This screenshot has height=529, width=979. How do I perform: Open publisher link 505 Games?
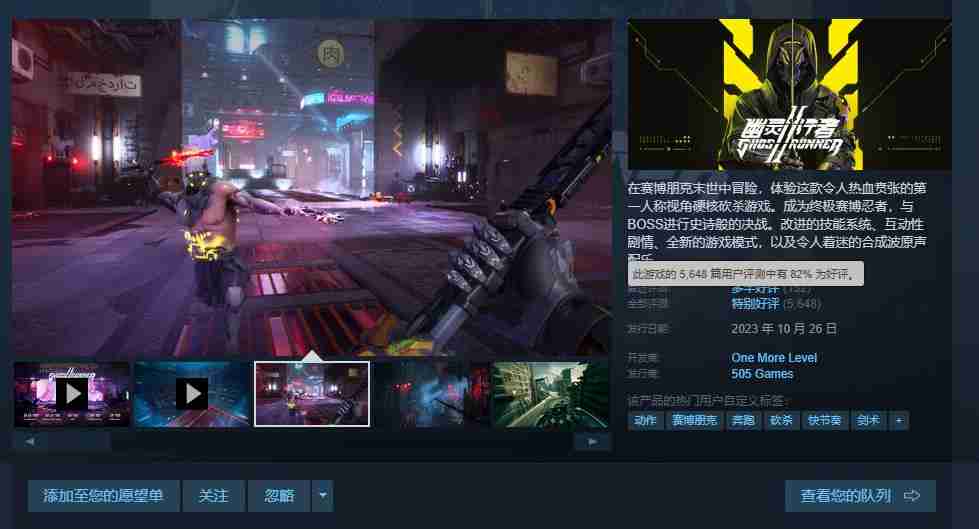762,373
